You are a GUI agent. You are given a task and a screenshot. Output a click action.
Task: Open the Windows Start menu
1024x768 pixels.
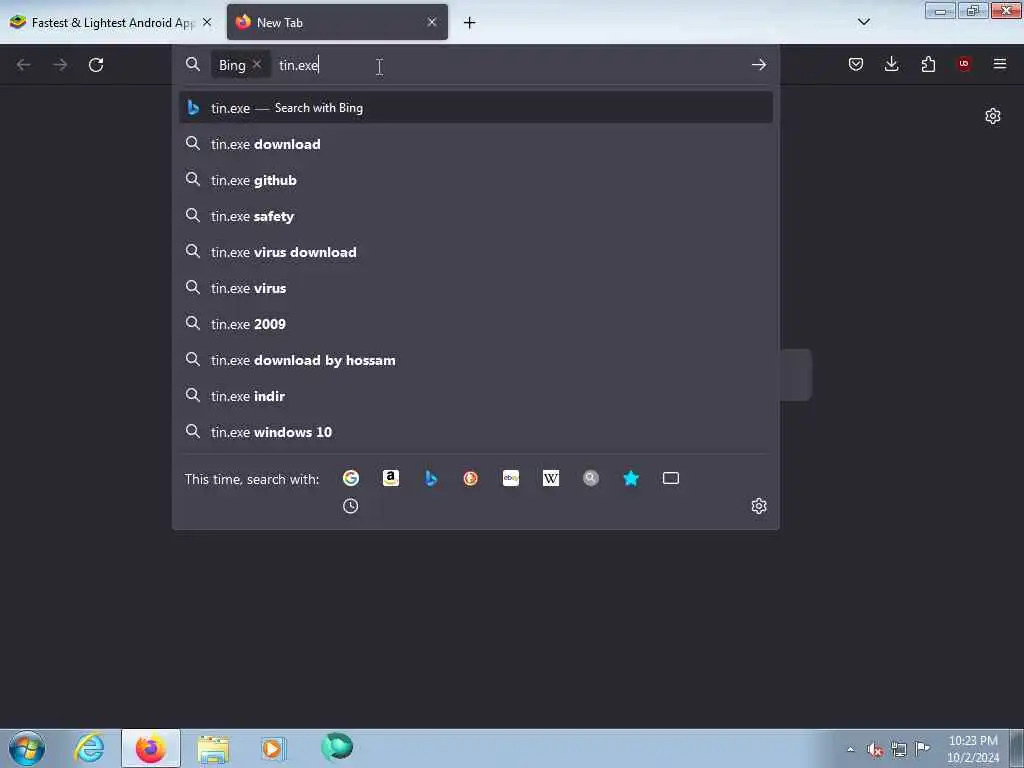(x=27, y=748)
